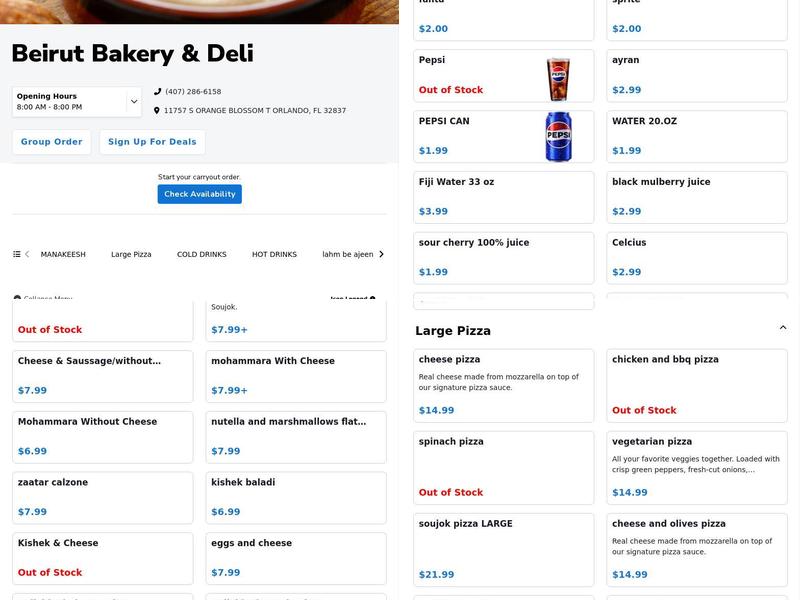Click the Icon Legend info icon
This screenshot has width=800, height=600.
point(371,297)
